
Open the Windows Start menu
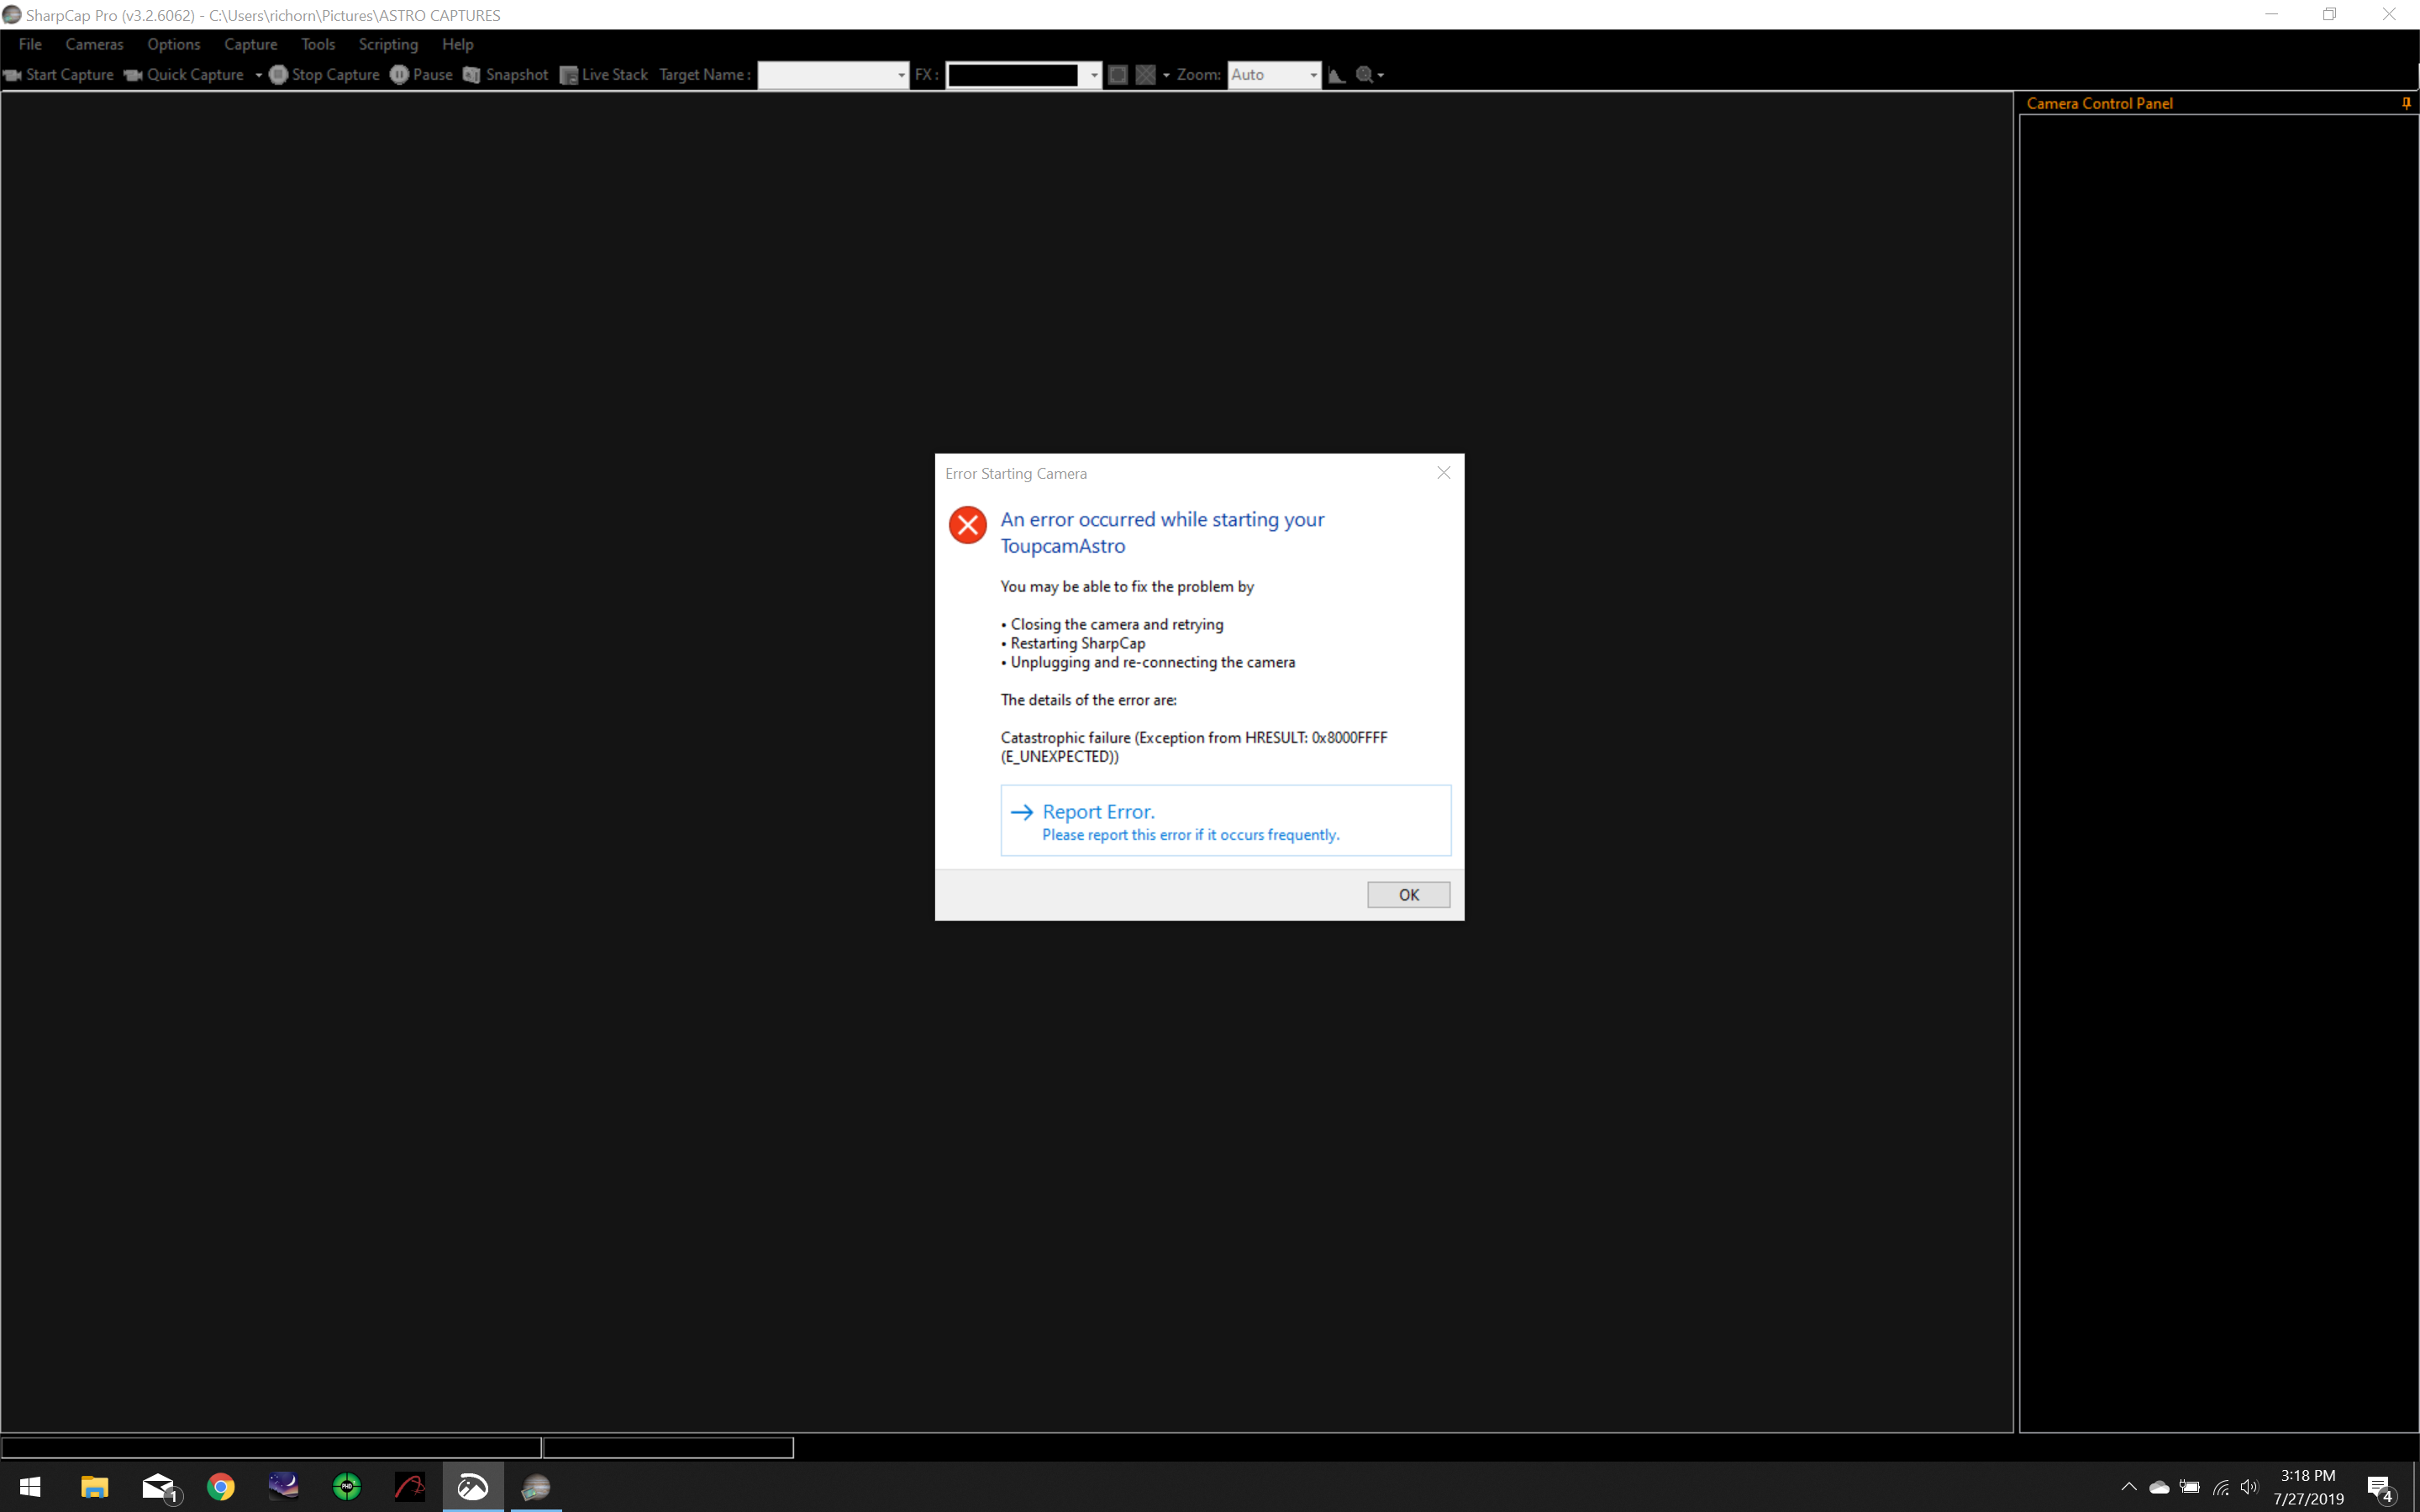pyautogui.click(x=30, y=1487)
